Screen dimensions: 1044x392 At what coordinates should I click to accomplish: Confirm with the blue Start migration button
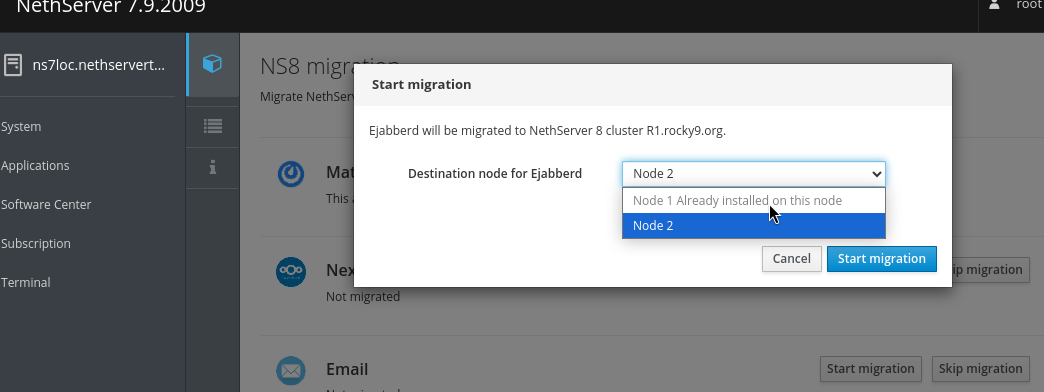(882, 259)
